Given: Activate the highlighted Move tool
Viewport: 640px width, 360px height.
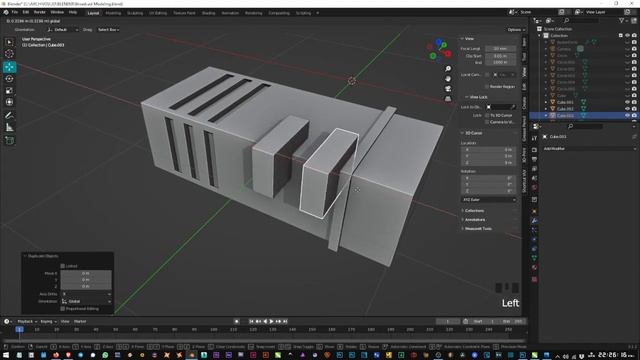Looking at the screenshot, I should (x=9, y=67).
